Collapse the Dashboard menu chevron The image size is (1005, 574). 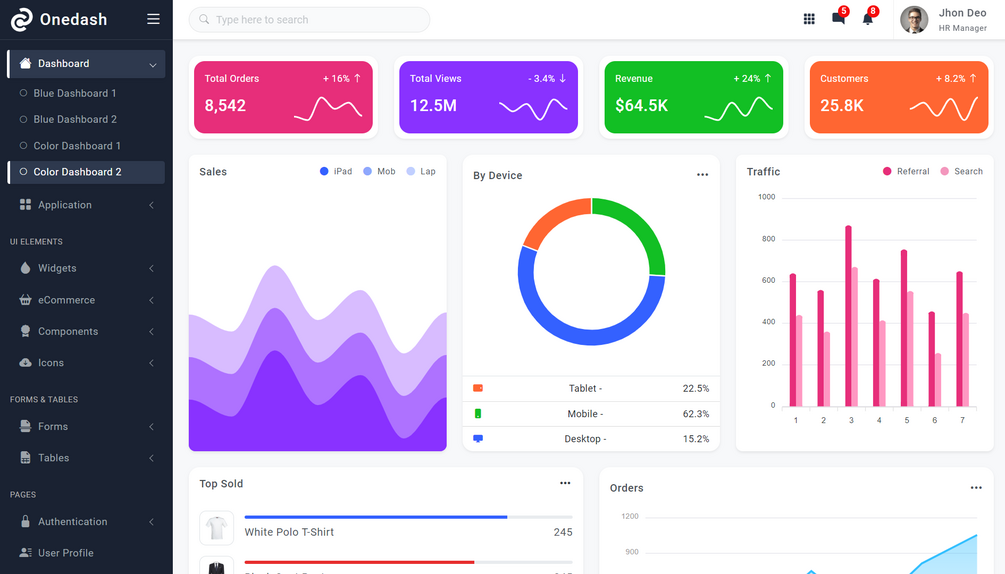(153, 65)
